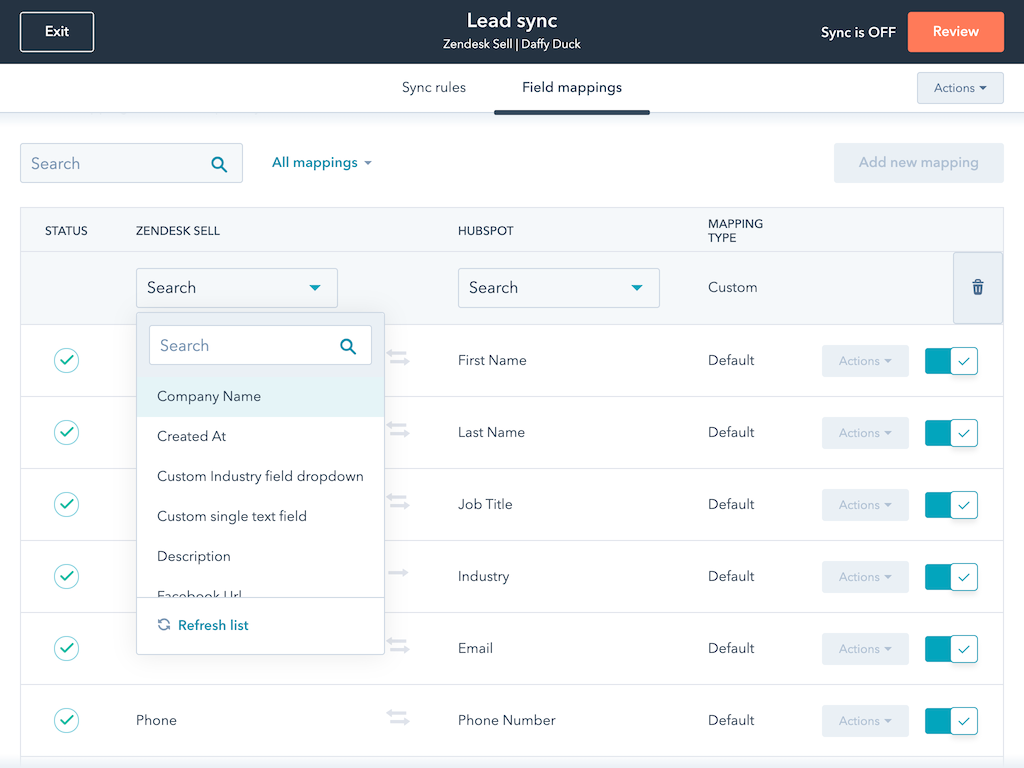Click the Refresh list link
The width and height of the screenshot is (1024, 768).
coord(212,625)
